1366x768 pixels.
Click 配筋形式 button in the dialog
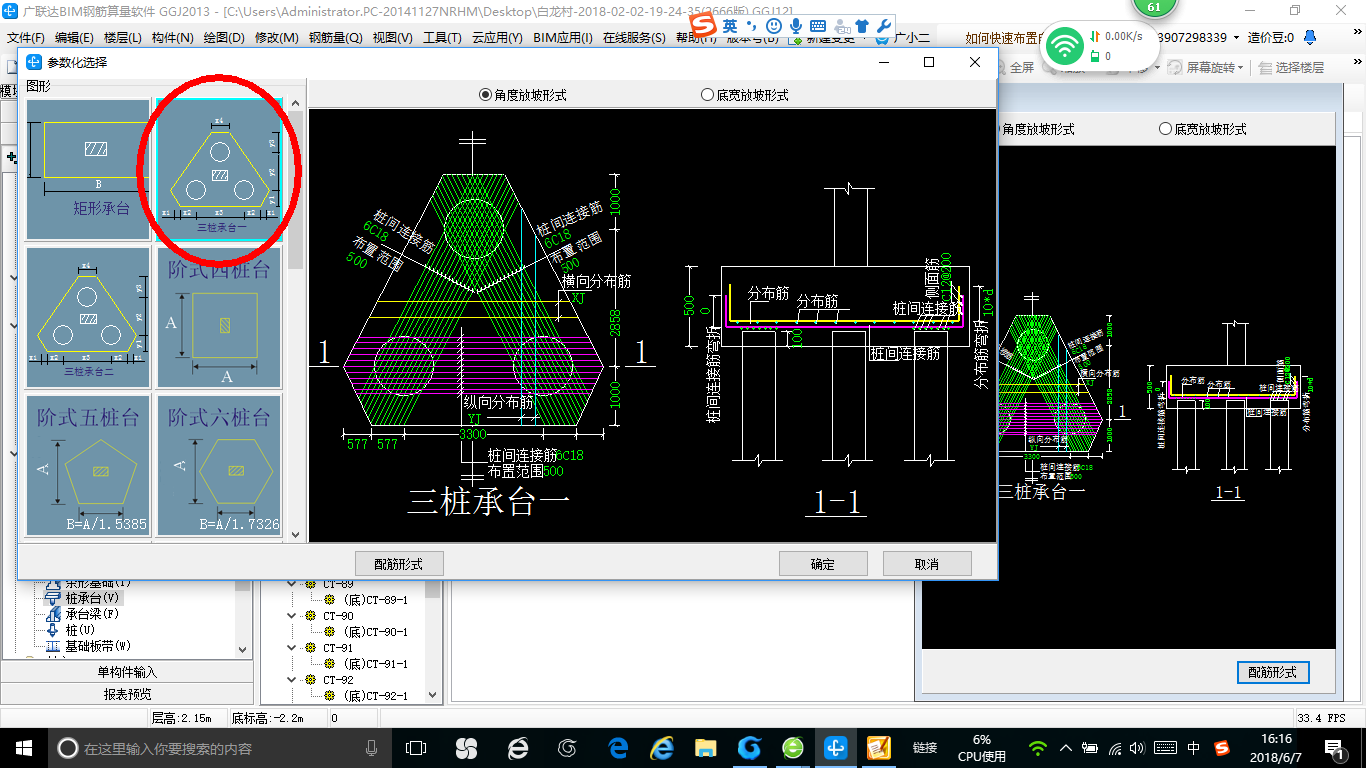pos(399,564)
